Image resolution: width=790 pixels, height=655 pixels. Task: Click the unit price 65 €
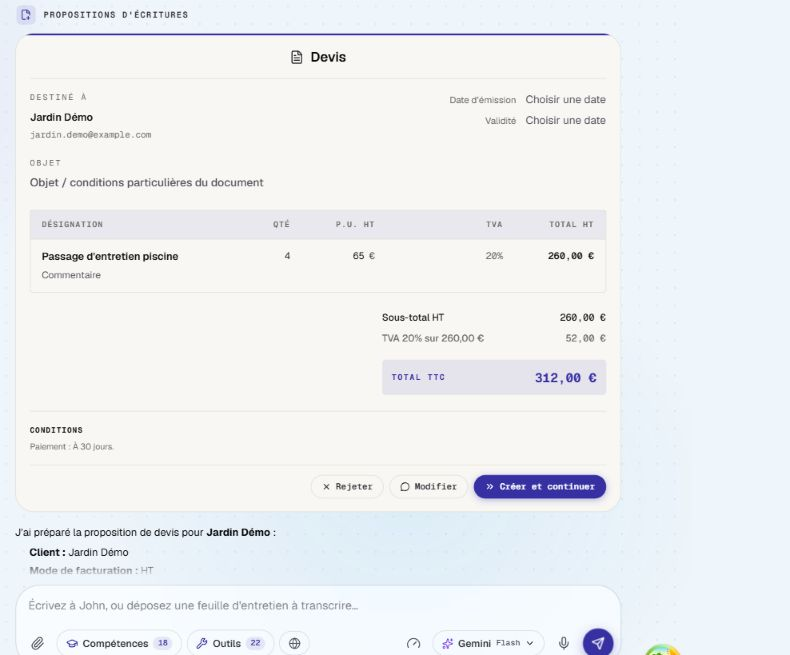pos(364,256)
